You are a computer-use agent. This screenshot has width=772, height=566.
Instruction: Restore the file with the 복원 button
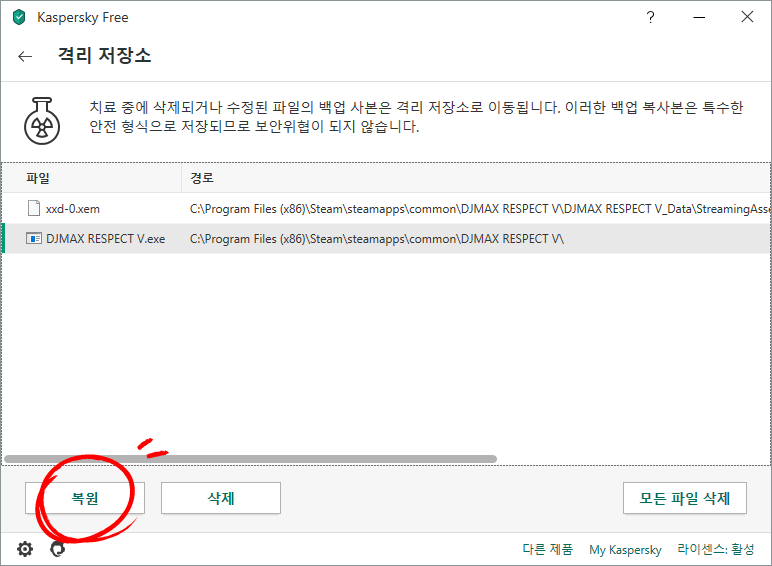85,498
